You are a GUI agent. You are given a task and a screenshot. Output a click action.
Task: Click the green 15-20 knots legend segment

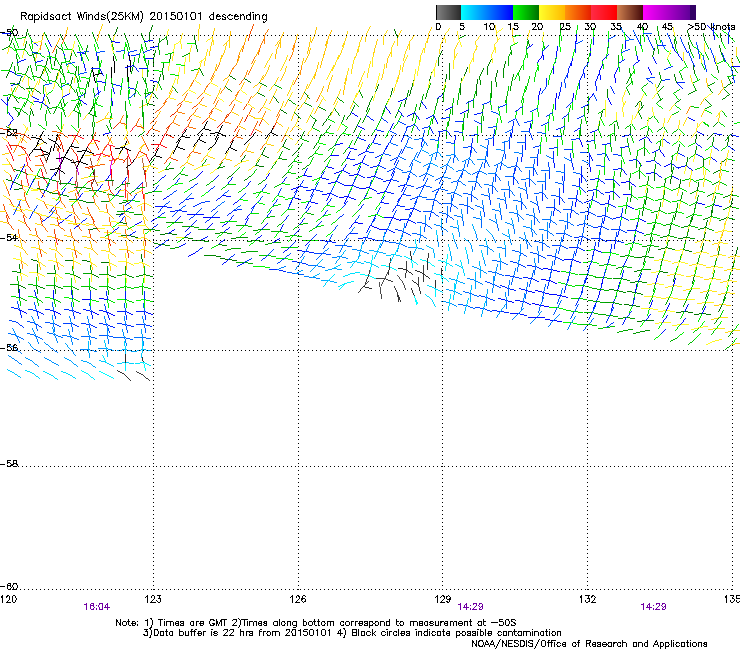tap(526, 12)
